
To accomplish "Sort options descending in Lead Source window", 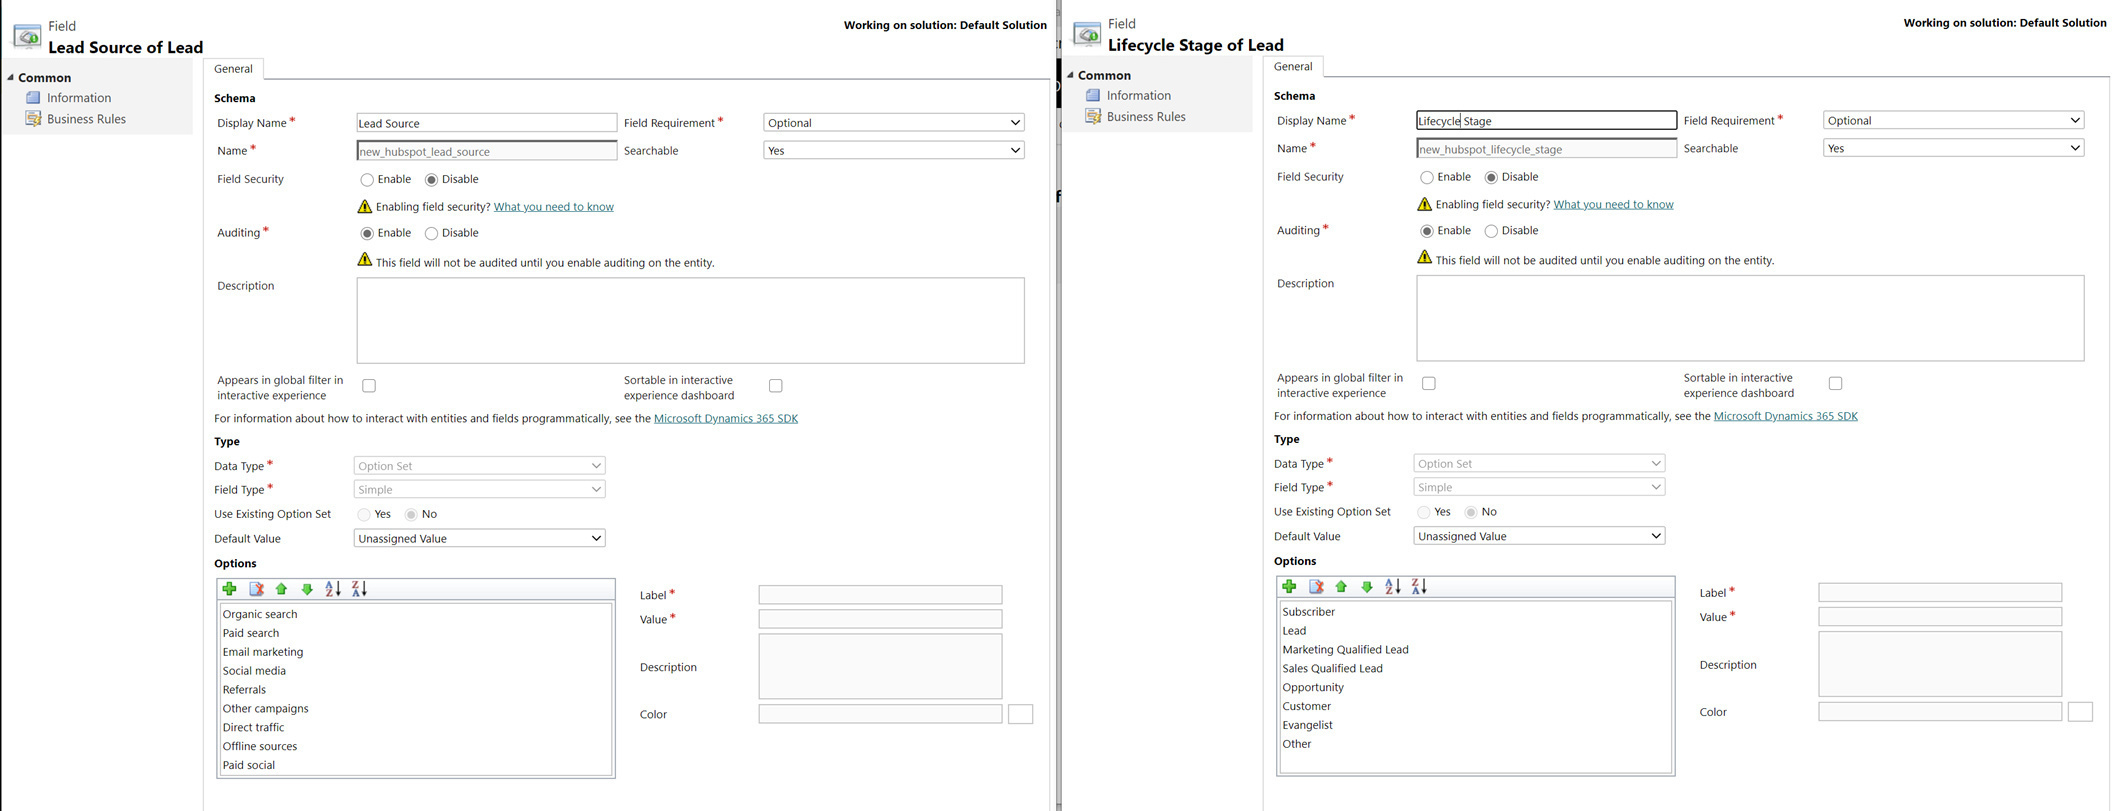I will (359, 589).
